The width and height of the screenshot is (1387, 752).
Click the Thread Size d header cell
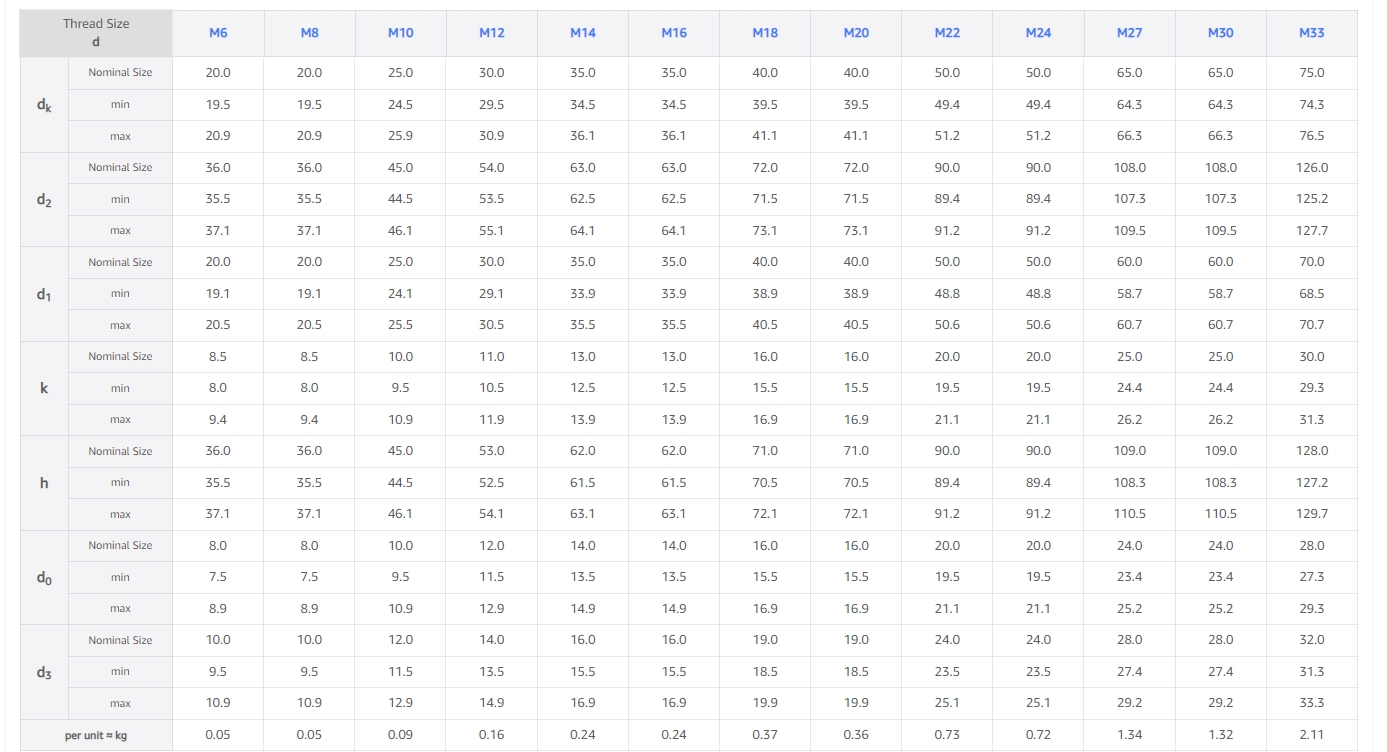96,33
